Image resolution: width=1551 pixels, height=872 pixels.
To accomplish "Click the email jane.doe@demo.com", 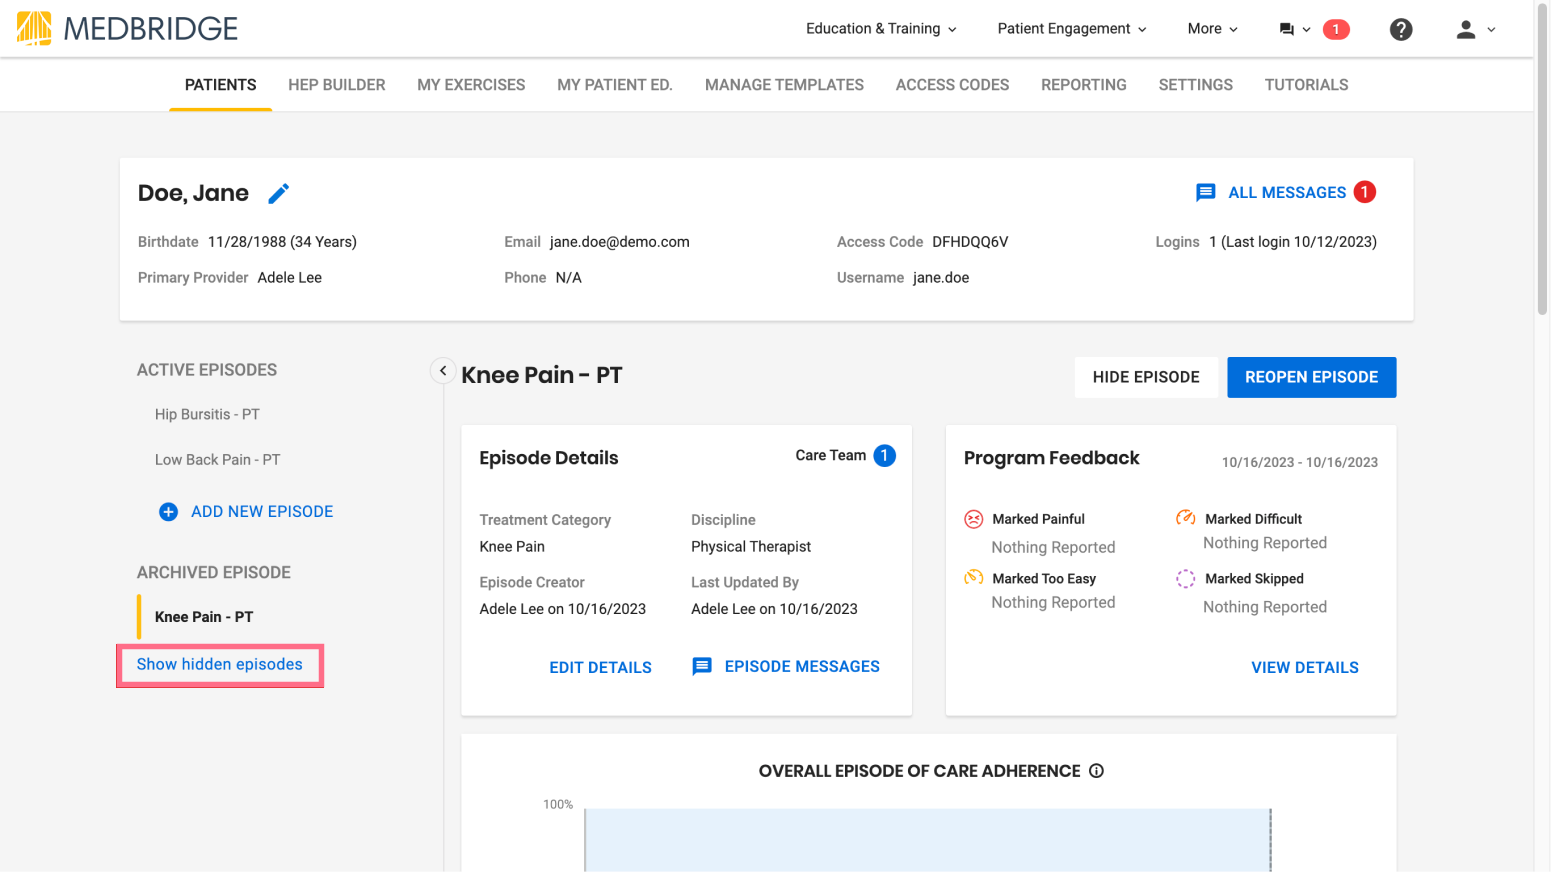I will pyautogui.click(x=620, y=242).
